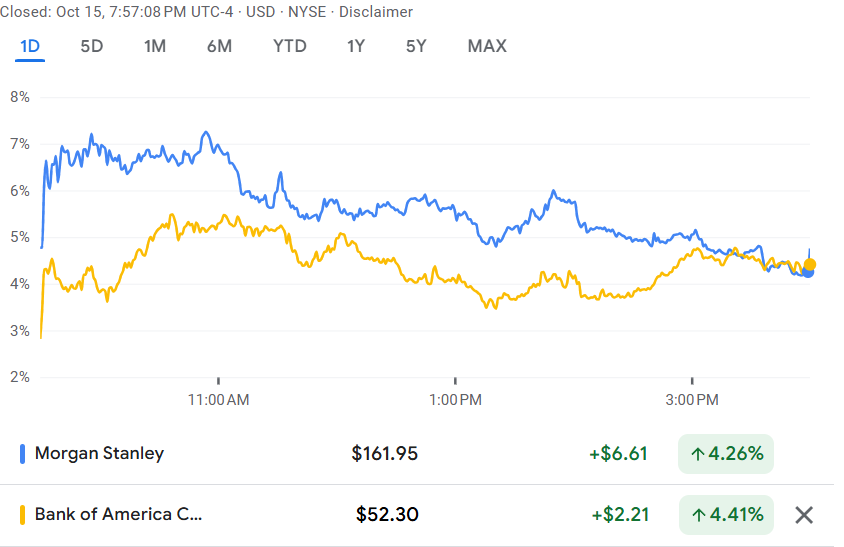Switch chart to 5Y range
Screen dimensions: 844x547
tap(417, 46)
